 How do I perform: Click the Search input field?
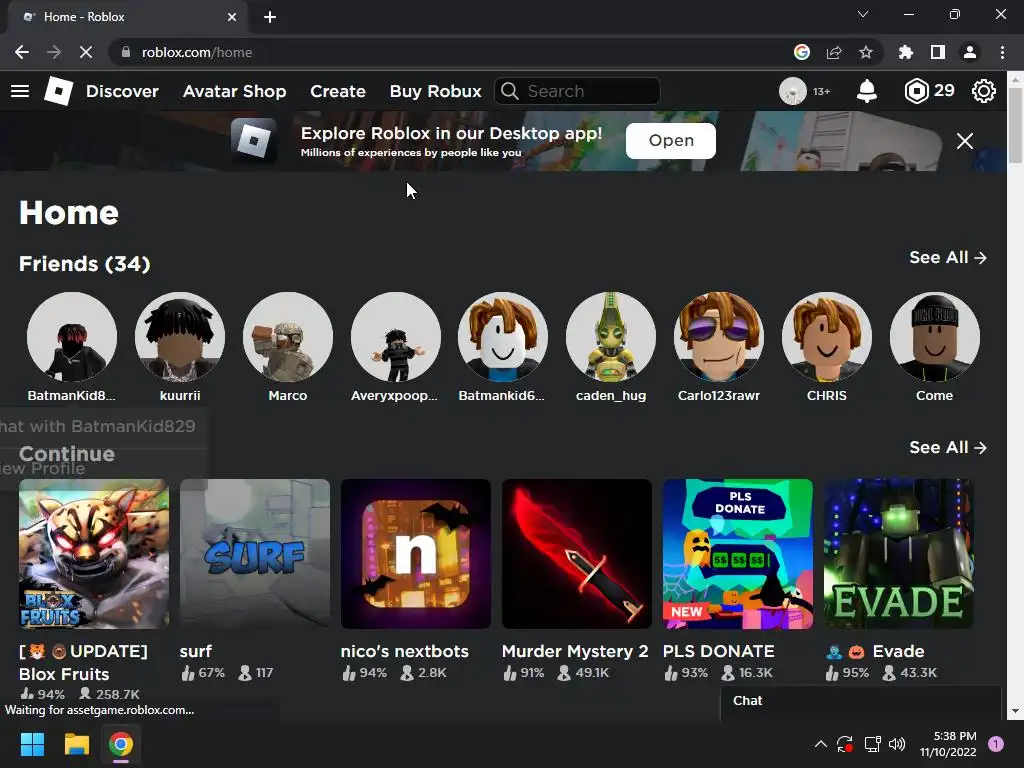(577, 91)
